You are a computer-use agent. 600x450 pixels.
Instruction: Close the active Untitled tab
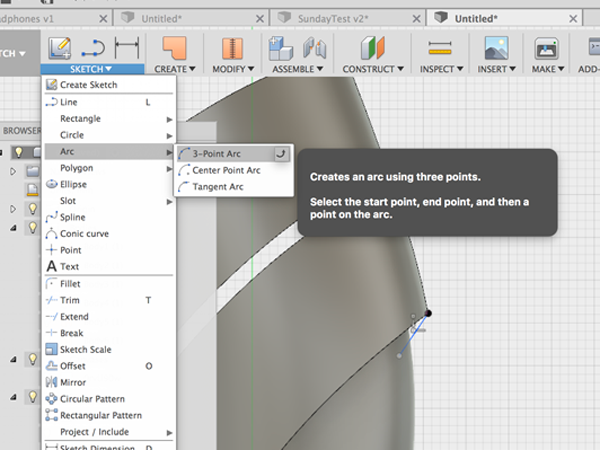tap(573, 19)
